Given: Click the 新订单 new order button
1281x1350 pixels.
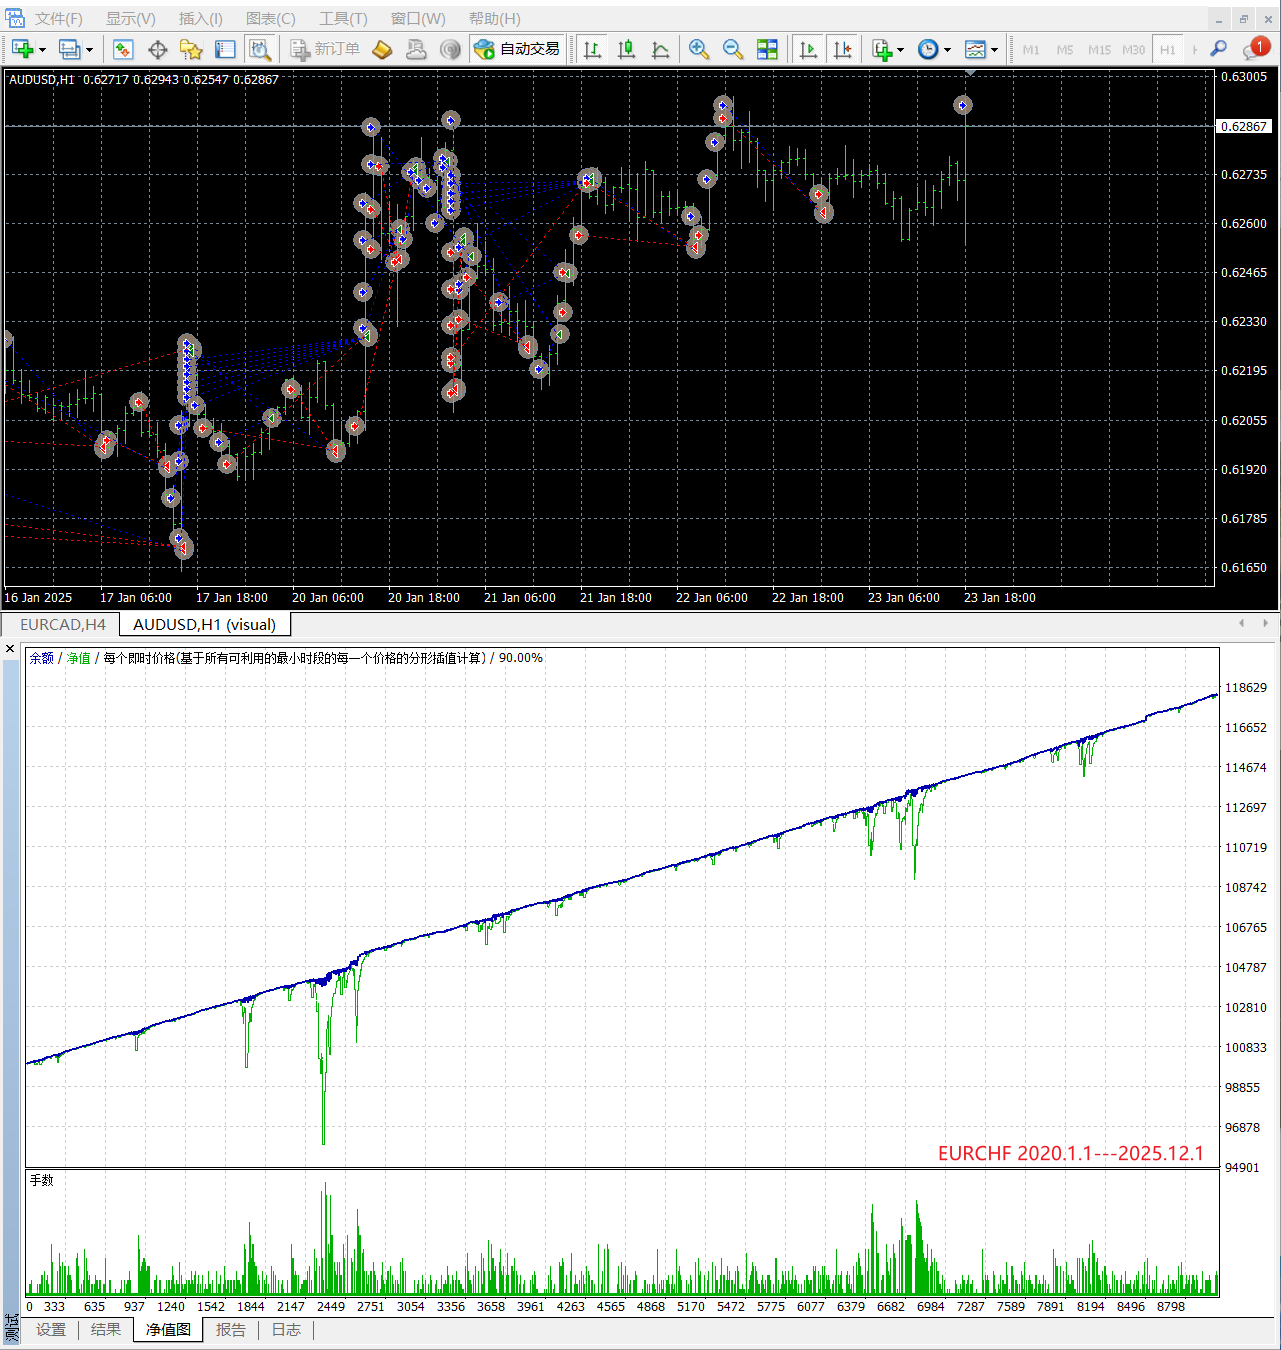Looking at the screenshot, I should pos(325,49).
